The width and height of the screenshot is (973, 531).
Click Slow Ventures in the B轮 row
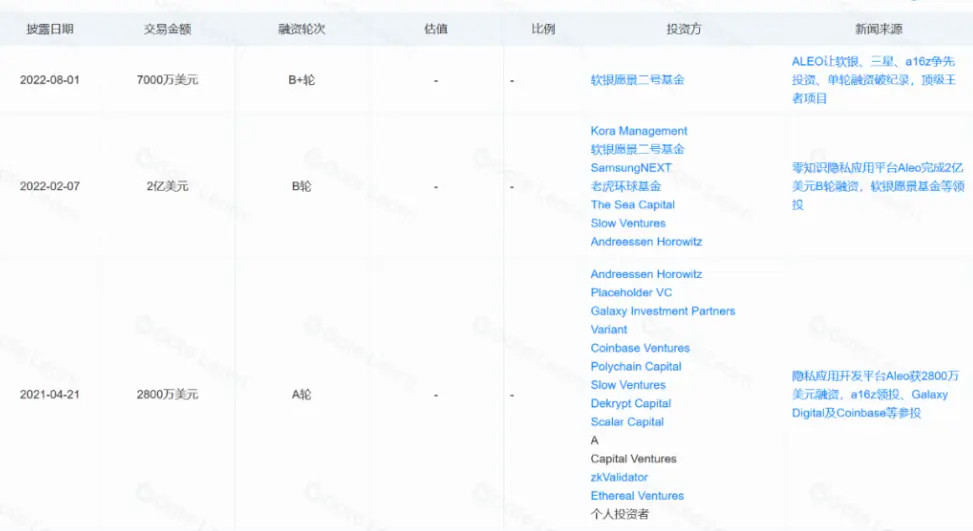[x=628, y=223]
